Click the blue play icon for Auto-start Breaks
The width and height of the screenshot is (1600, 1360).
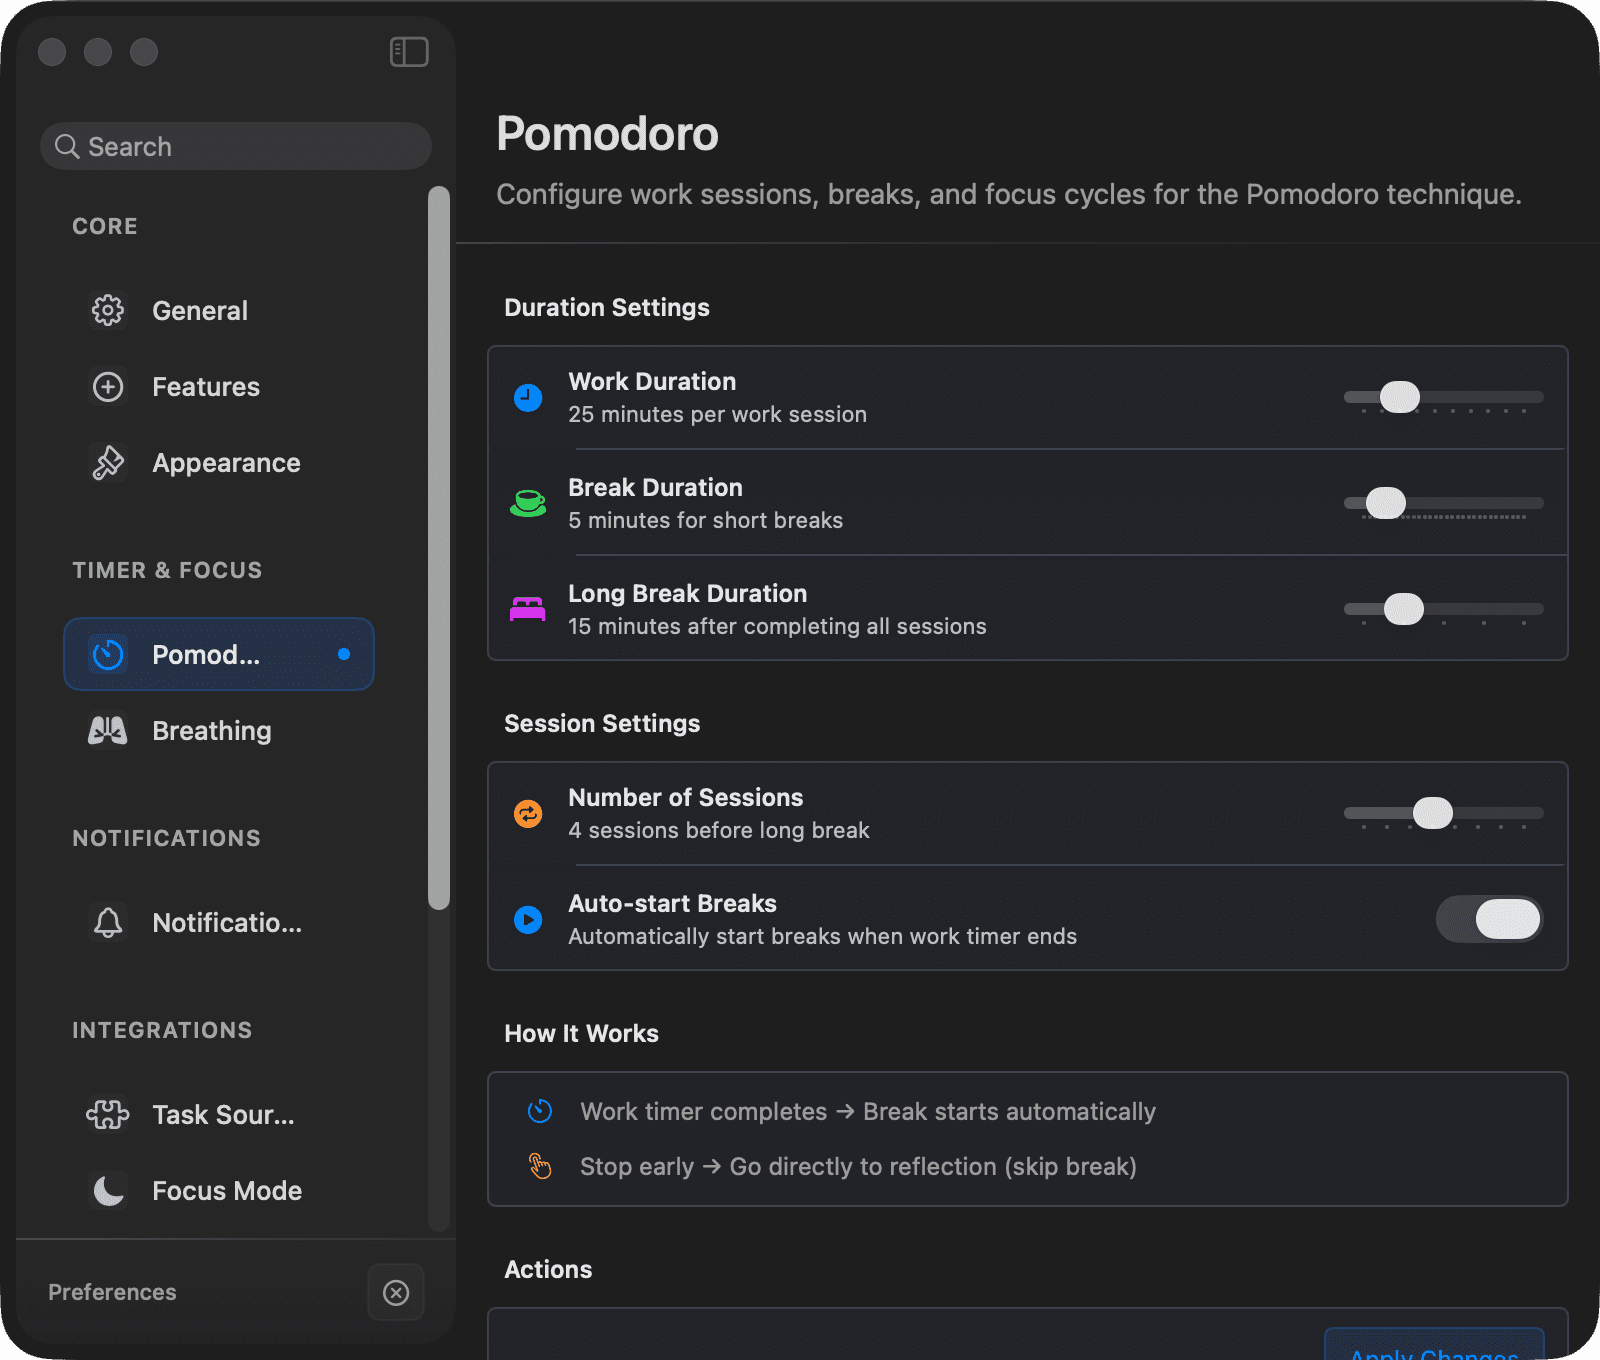coord(528,919)
